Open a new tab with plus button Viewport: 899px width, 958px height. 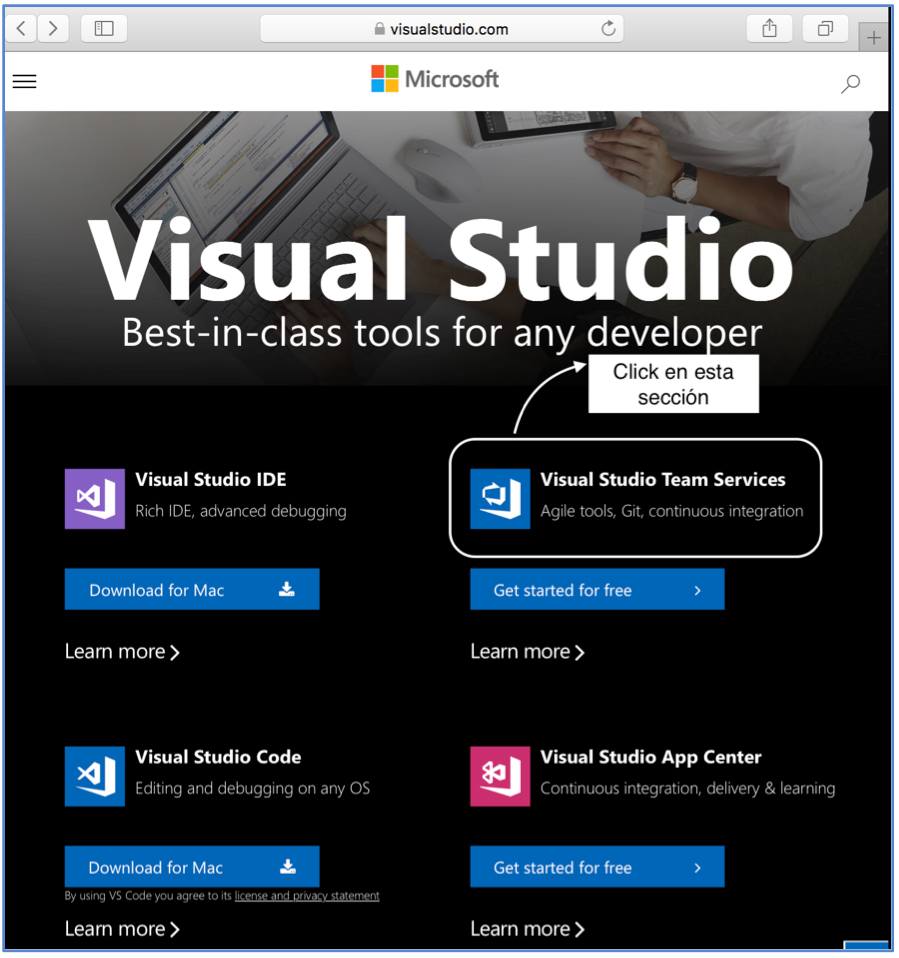point(873,37)
